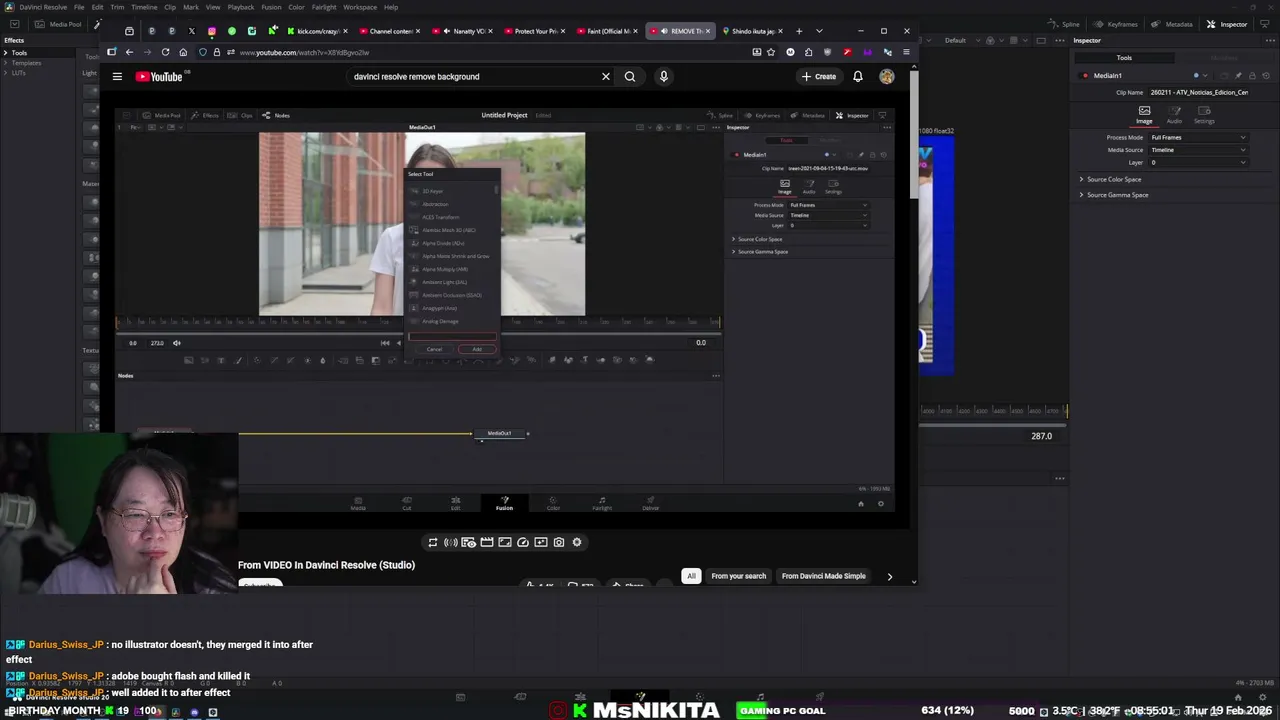1280x720 pixels.
Task: Select the From Davinci Made Simple chip
Action: (x=824, y=576)
